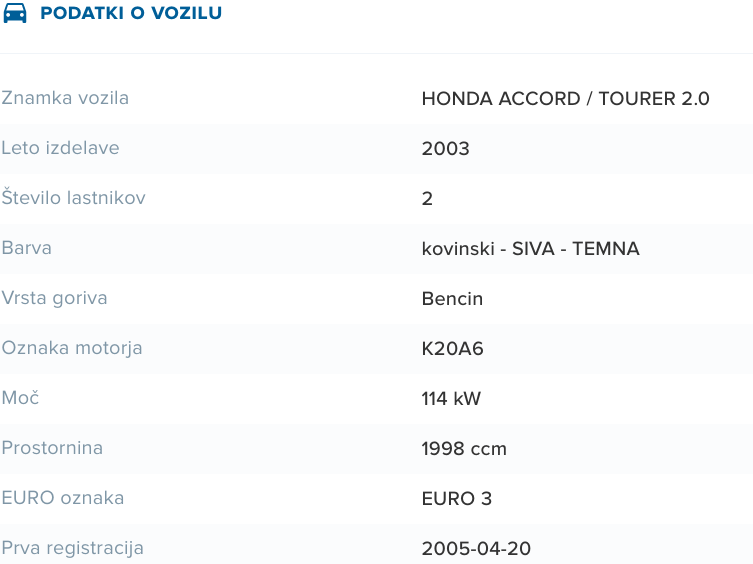Click the Leto izdelave label
Viewport: 753px width, 564px height.
[61, 148]
